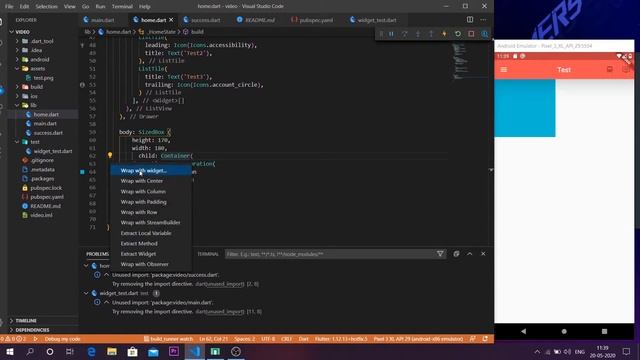Change the Dart language mode
Screen dimensions: 640x360
tap(303, 339)
